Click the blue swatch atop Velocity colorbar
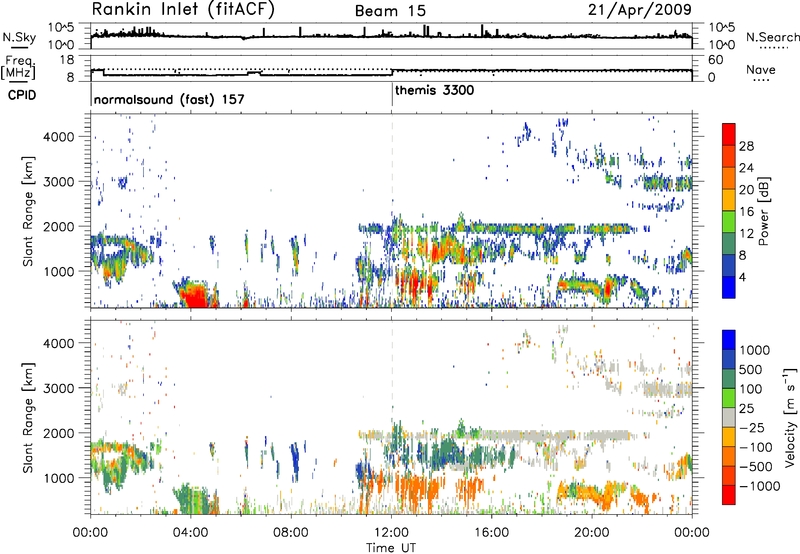The image size is (800, 554). tap(729, 340)
